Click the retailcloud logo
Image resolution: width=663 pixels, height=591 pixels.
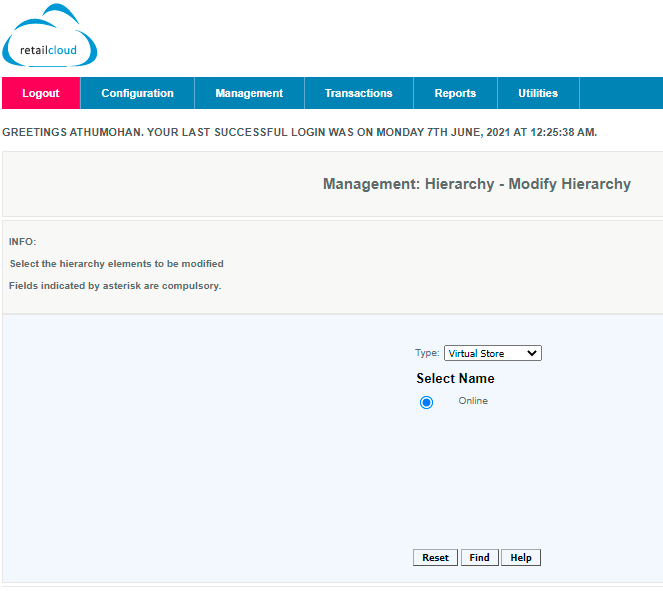49,36
